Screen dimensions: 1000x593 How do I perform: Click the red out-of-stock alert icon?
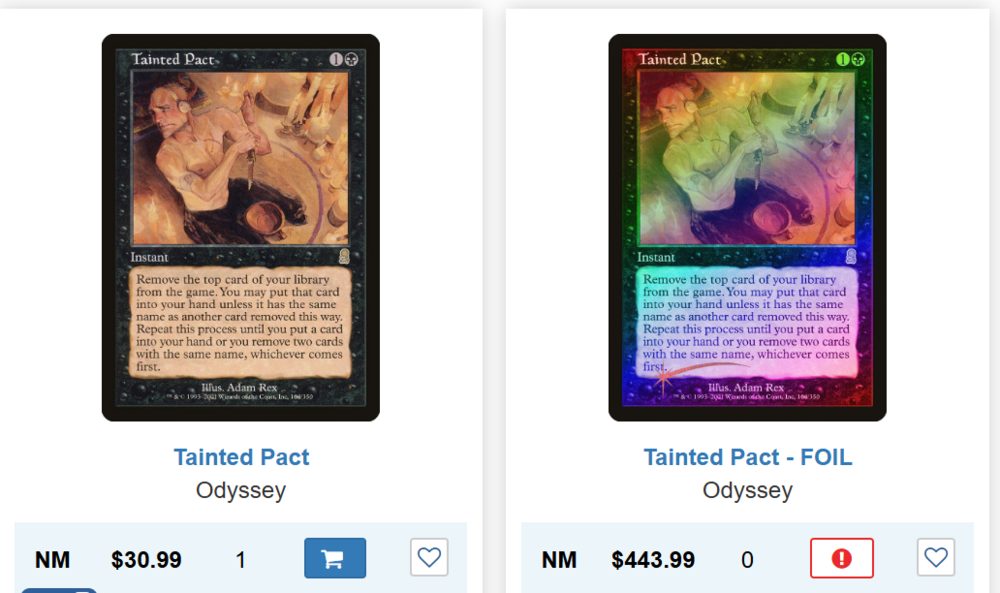(x=841, y=559)
